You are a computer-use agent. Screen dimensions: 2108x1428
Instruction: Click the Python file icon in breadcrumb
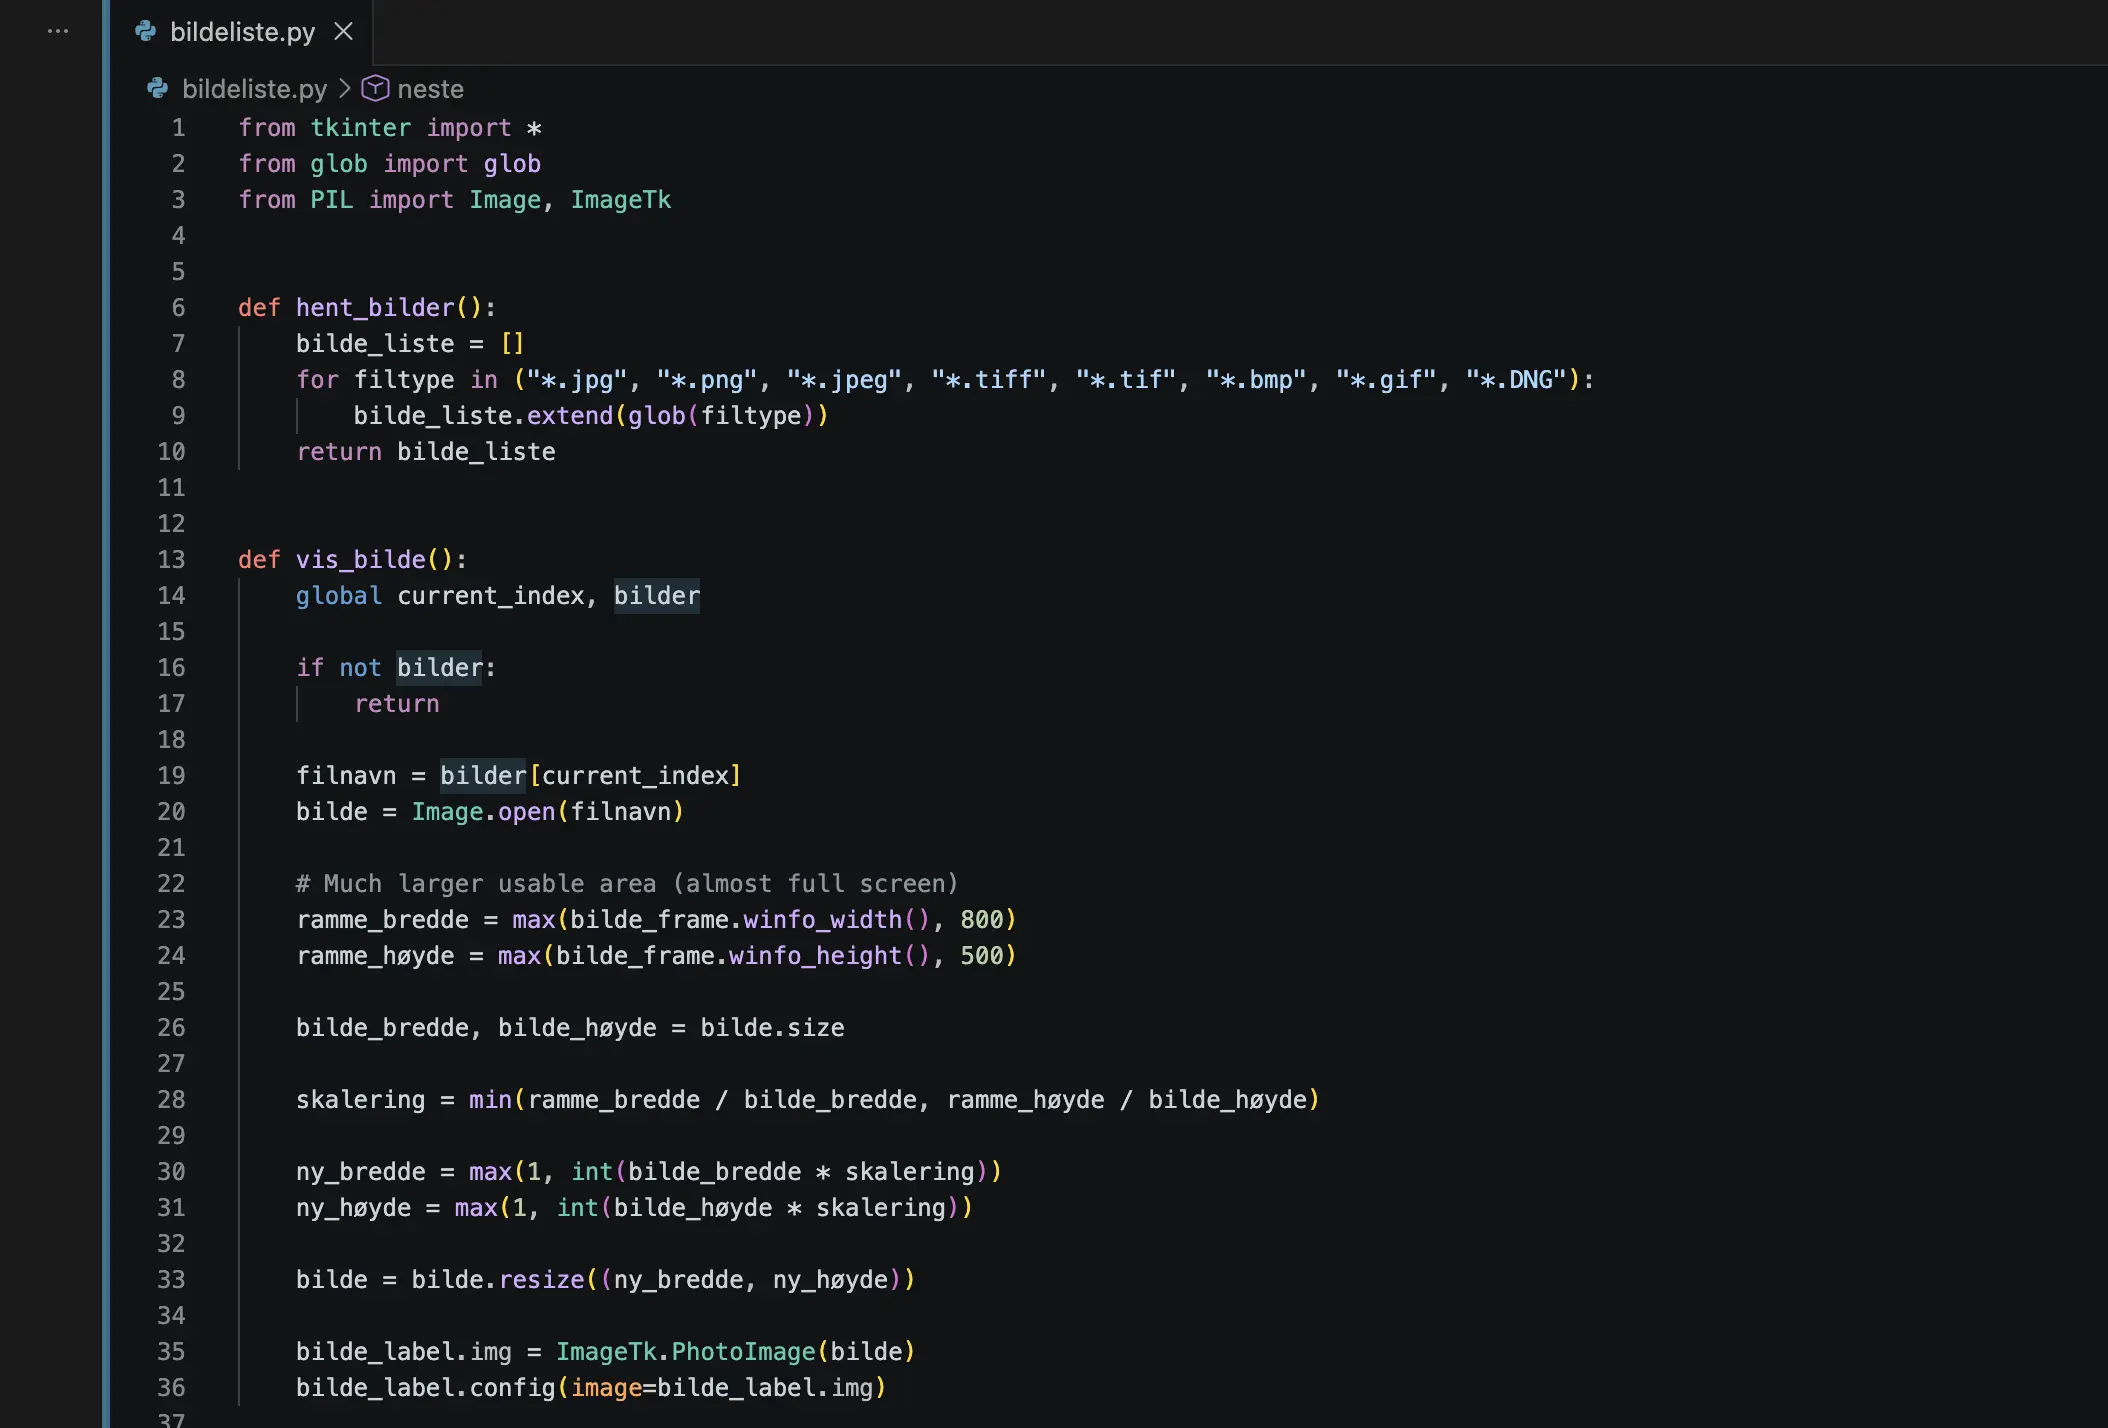point(158,89)
